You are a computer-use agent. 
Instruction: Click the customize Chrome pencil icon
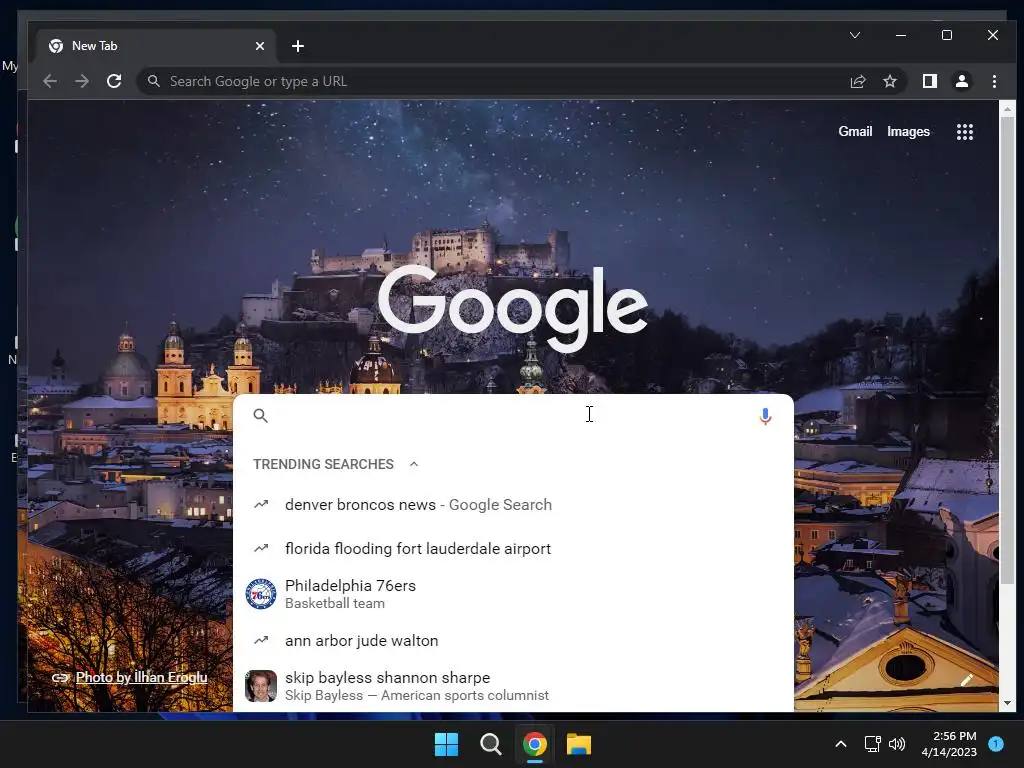point(967,680)
